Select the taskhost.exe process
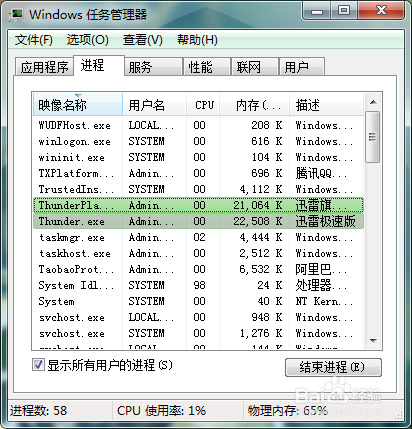The width and height of the screenshot is (412, 429). point(198,253)
